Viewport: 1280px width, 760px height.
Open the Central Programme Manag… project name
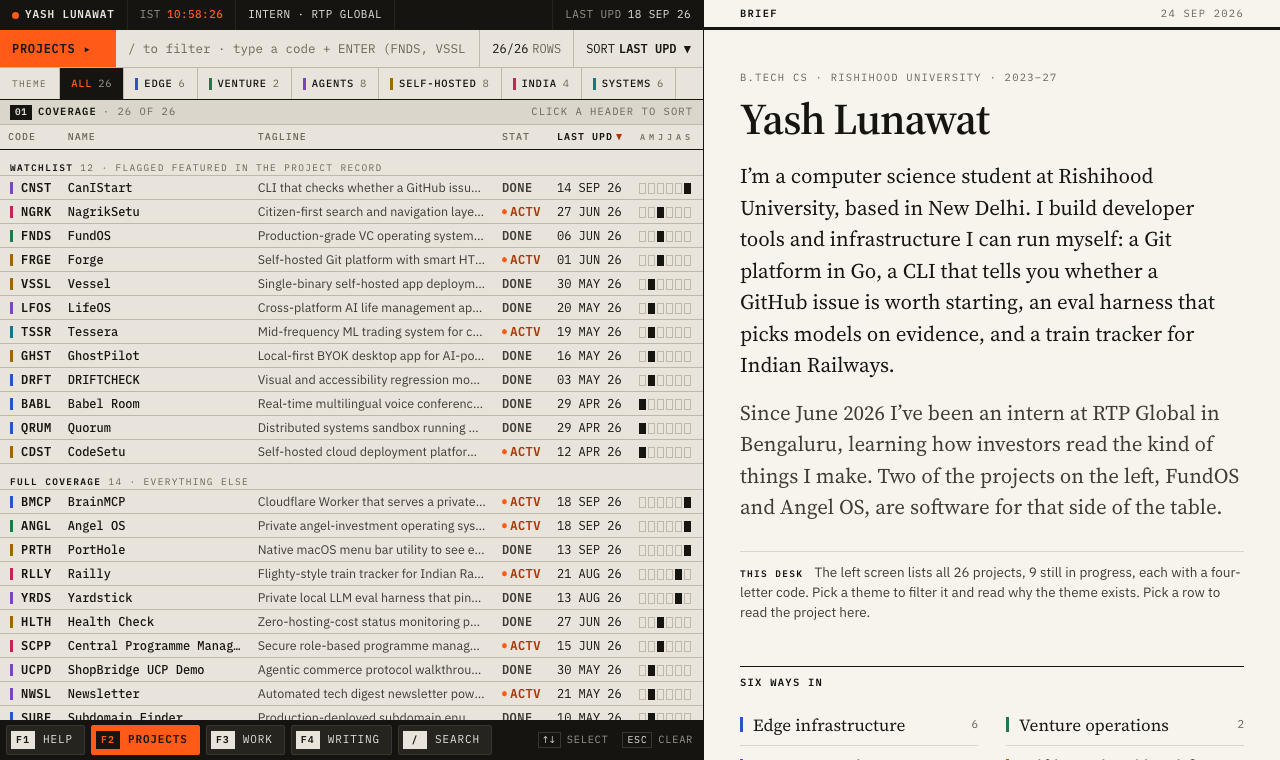point(154,646)
